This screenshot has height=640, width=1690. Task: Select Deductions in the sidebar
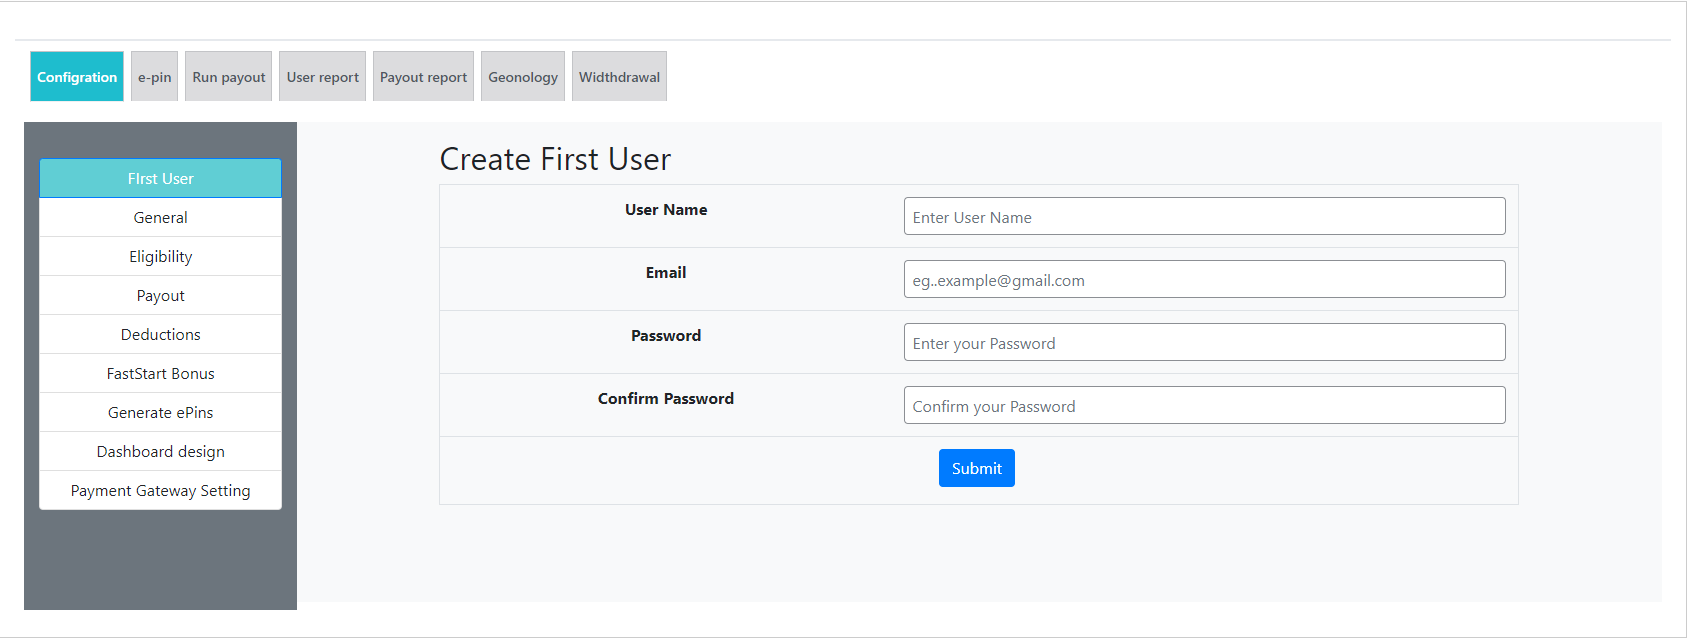[x=160, y=335]
